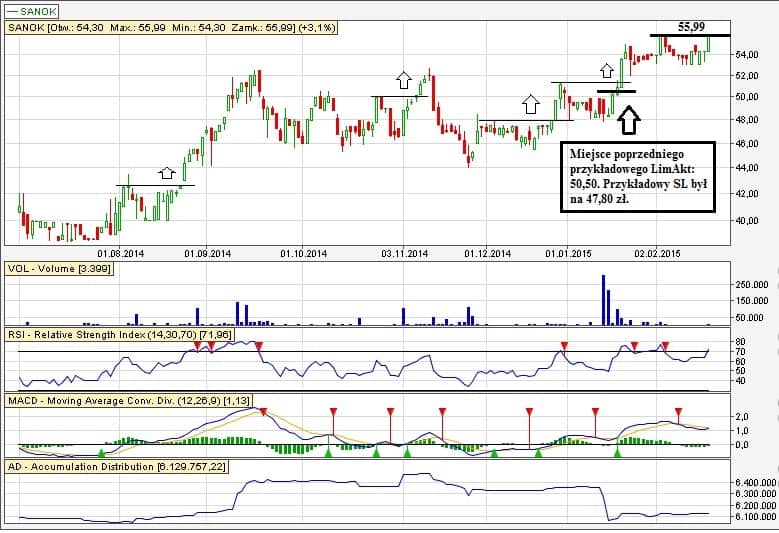Click the tallest volume bar in January 2015
The width and height of the screenshot is (779, 533).
pos(604,299)
